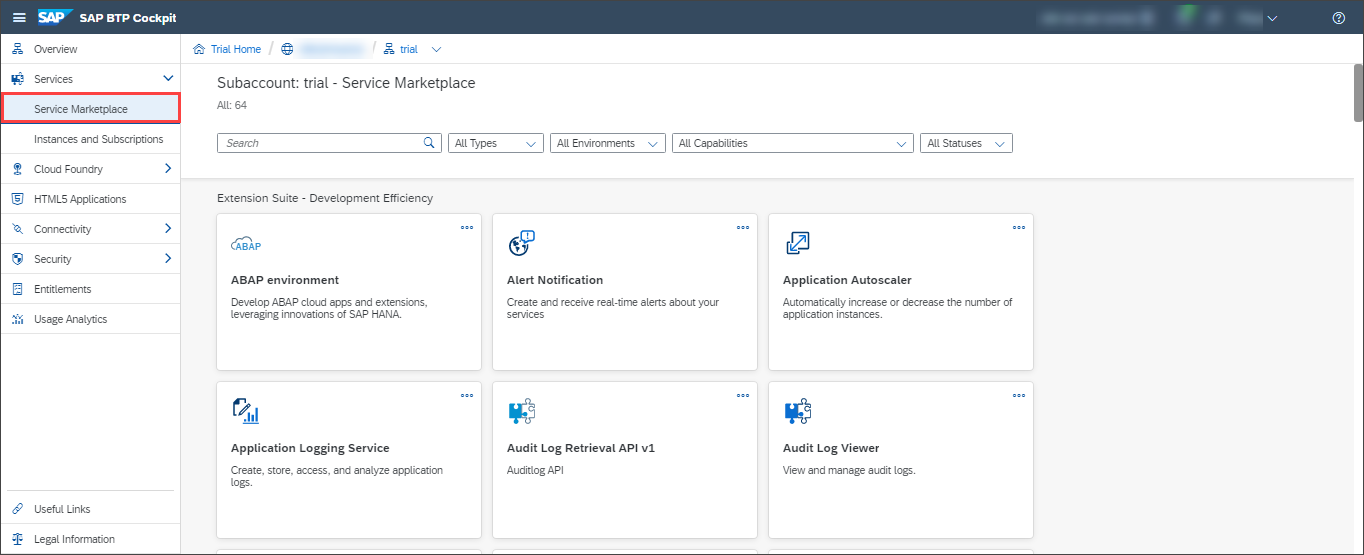Open the Application Logging Service title
The width and height of the screenshot is (1364, 555).
pyautogui.click(x=310, y=448)
